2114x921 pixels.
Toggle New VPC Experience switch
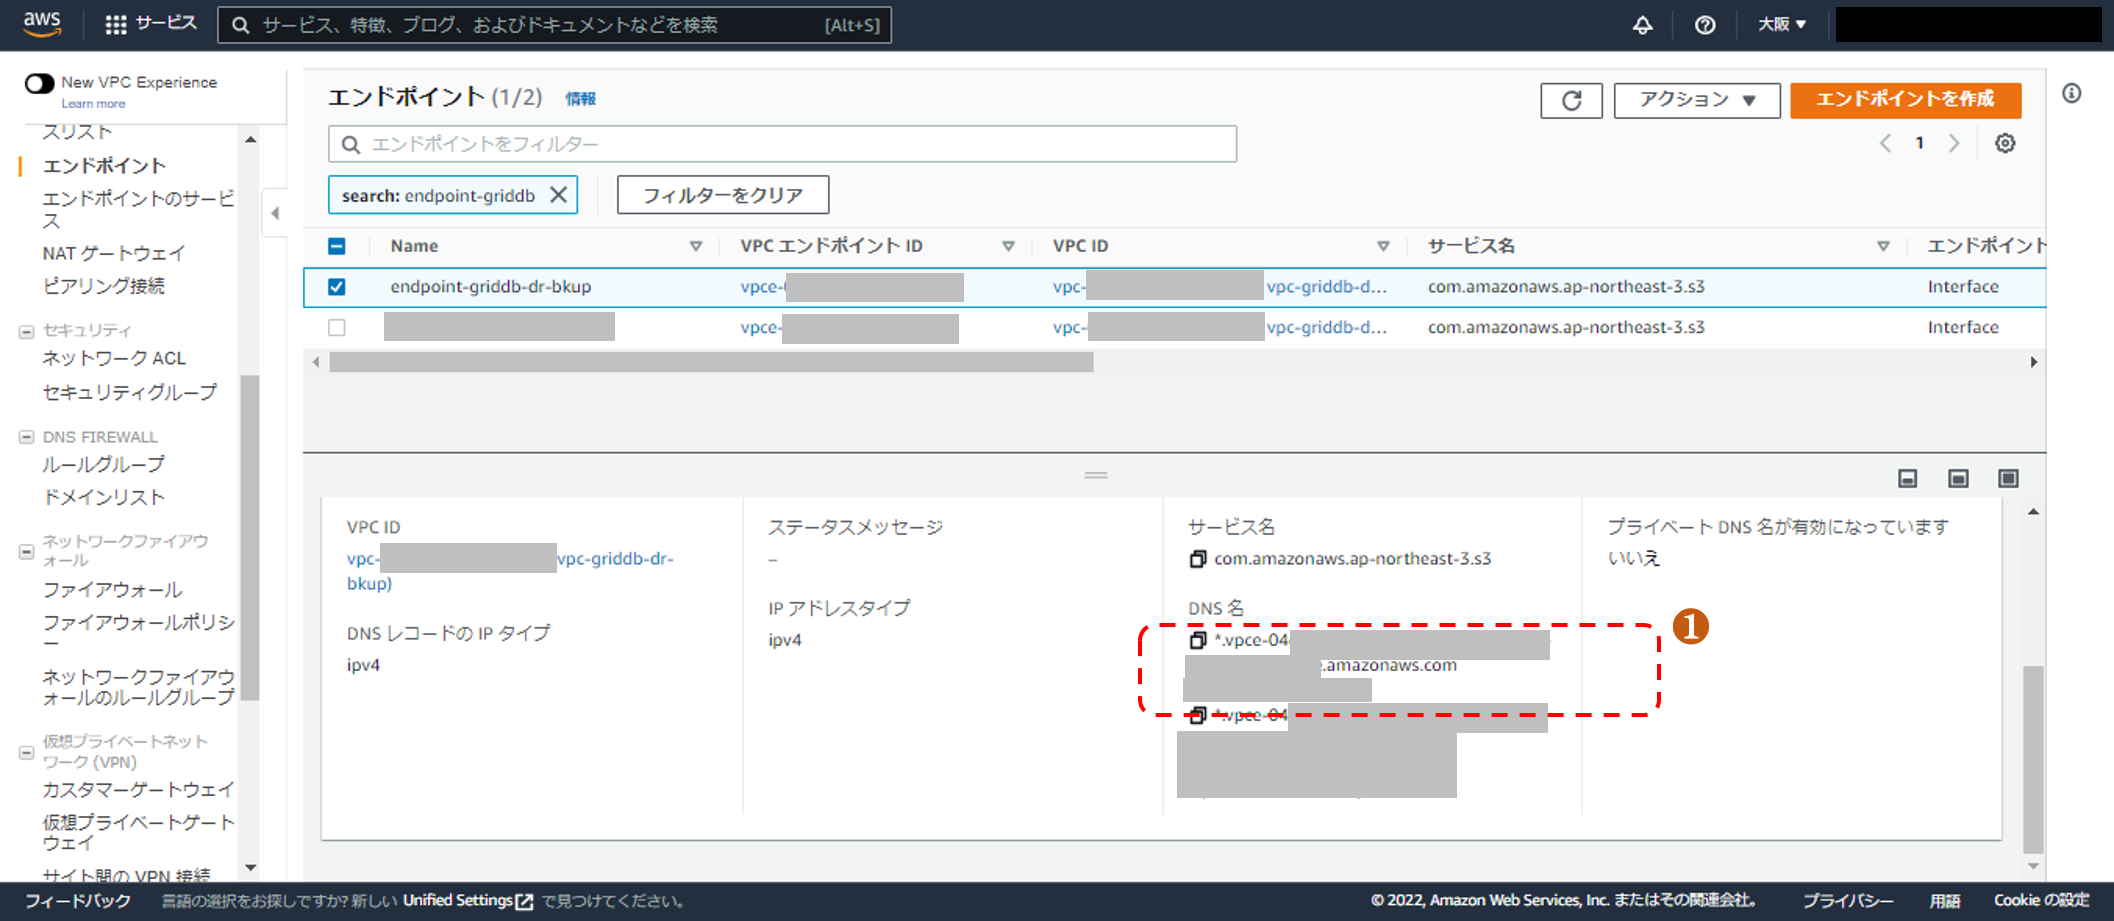pos(40,83)
